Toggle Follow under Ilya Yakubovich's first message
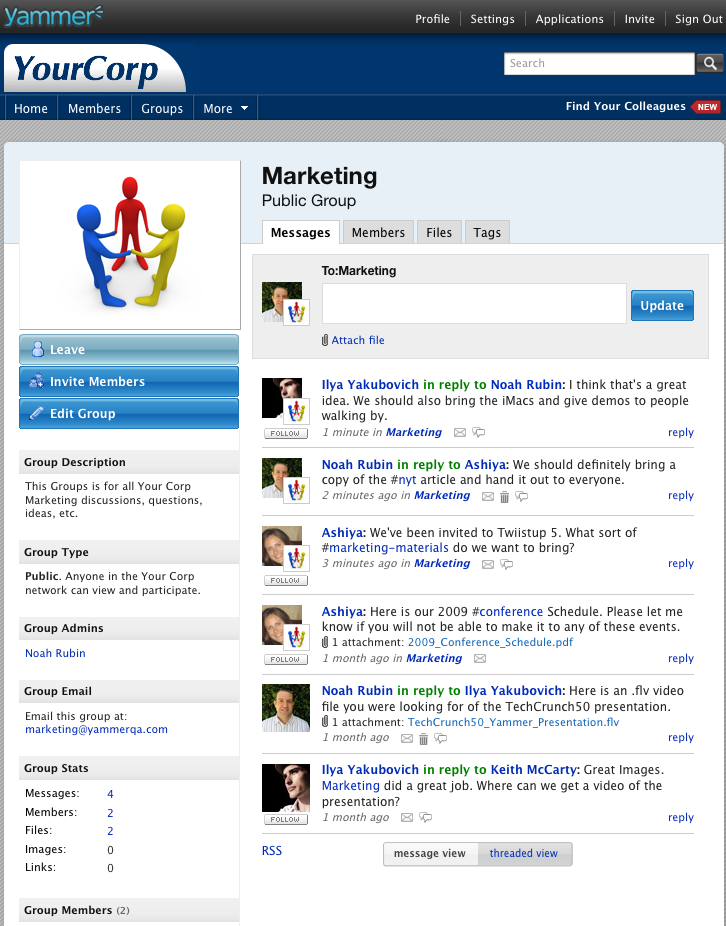 click(284, 434)
